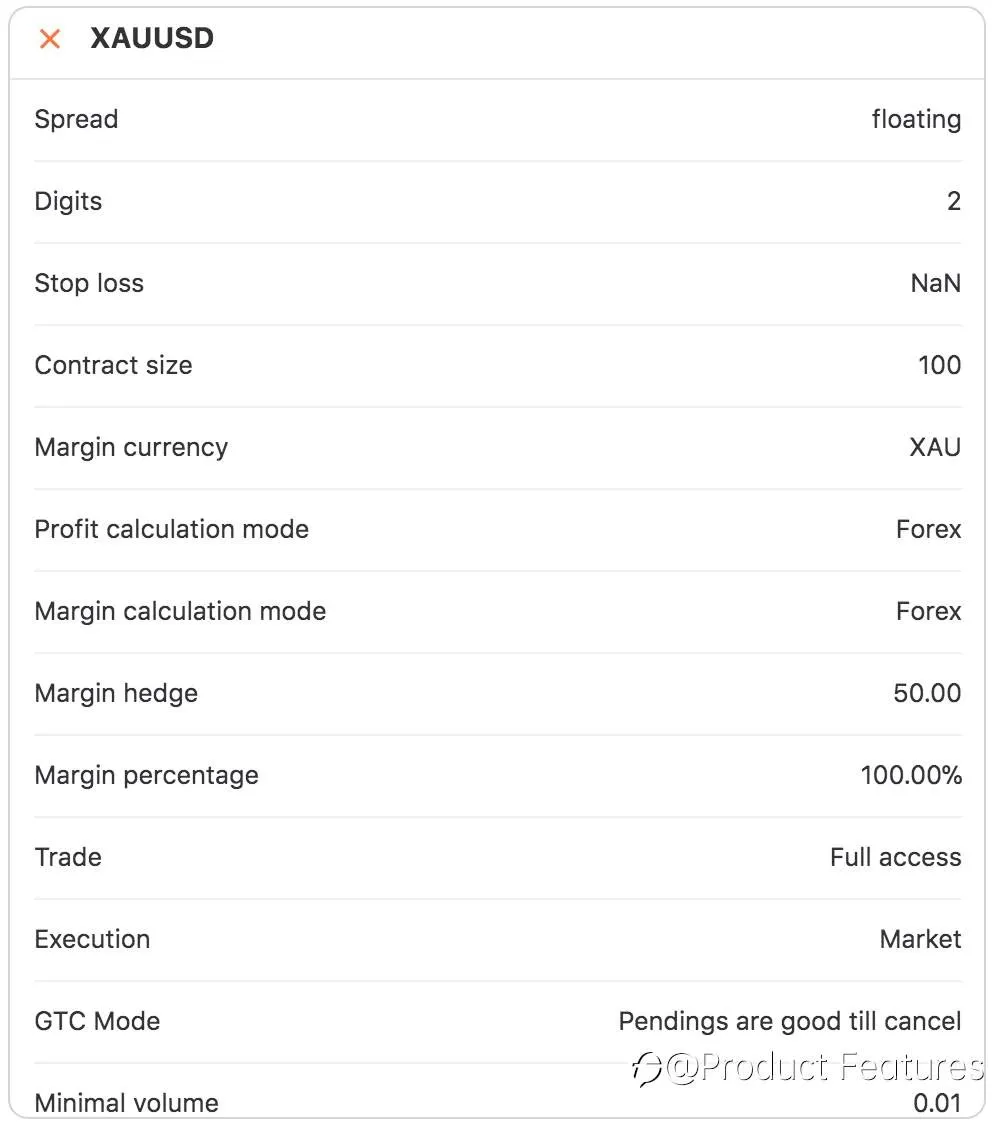The width and height of the screenshot is (994, 1122).
Task: Click the Stop loss NaN value
Action: coord(935,283)
